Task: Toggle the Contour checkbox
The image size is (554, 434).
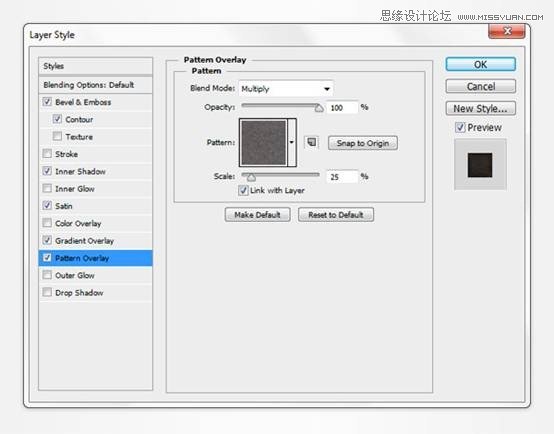Action: 57,119
